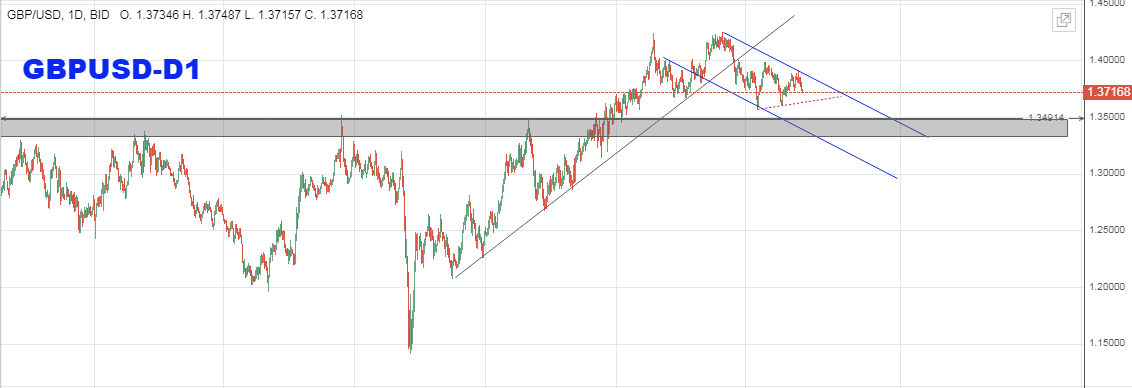This screenshot has width=1132, height=388.
Task: Click the close value C. 1.37168
Action: (334, 14)
